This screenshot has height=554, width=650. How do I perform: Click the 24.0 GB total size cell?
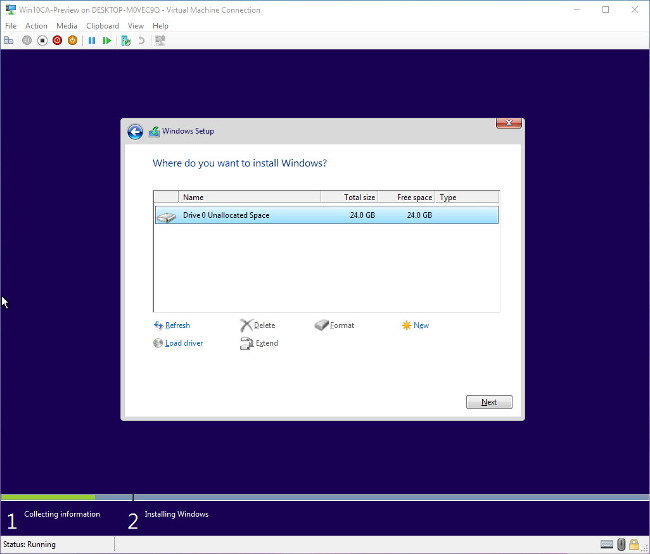[x=362, y=215]
